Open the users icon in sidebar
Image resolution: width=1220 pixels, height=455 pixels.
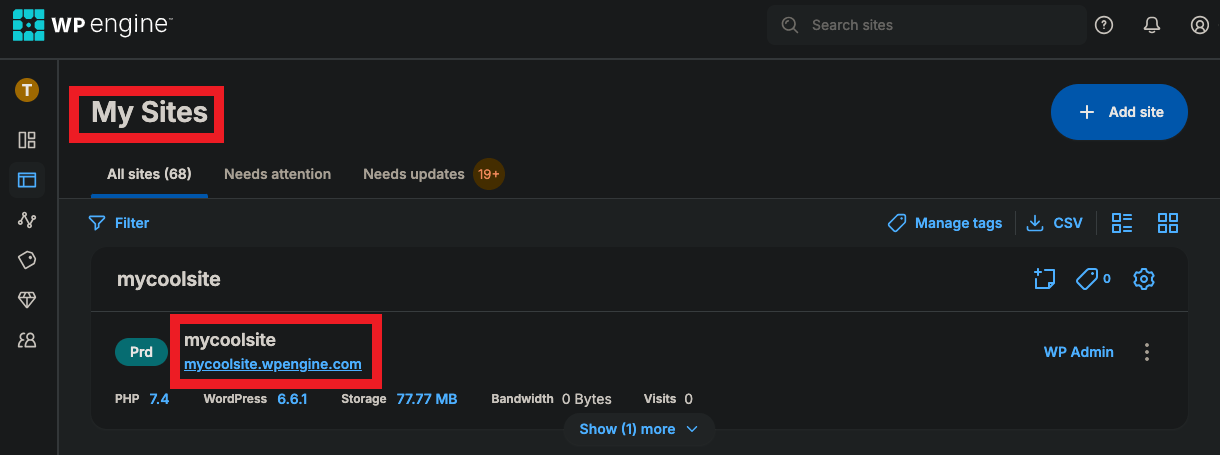27,340
